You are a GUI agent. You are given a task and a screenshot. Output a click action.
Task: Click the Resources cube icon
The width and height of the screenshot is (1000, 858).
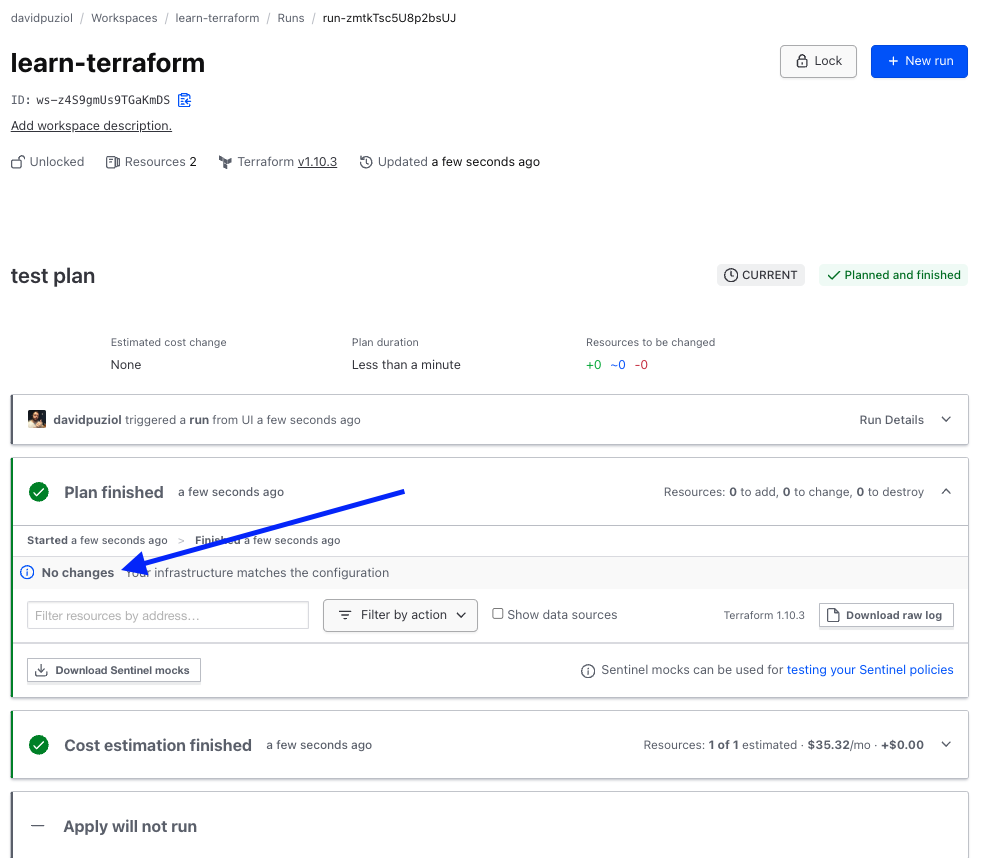(x=113, y=162)
